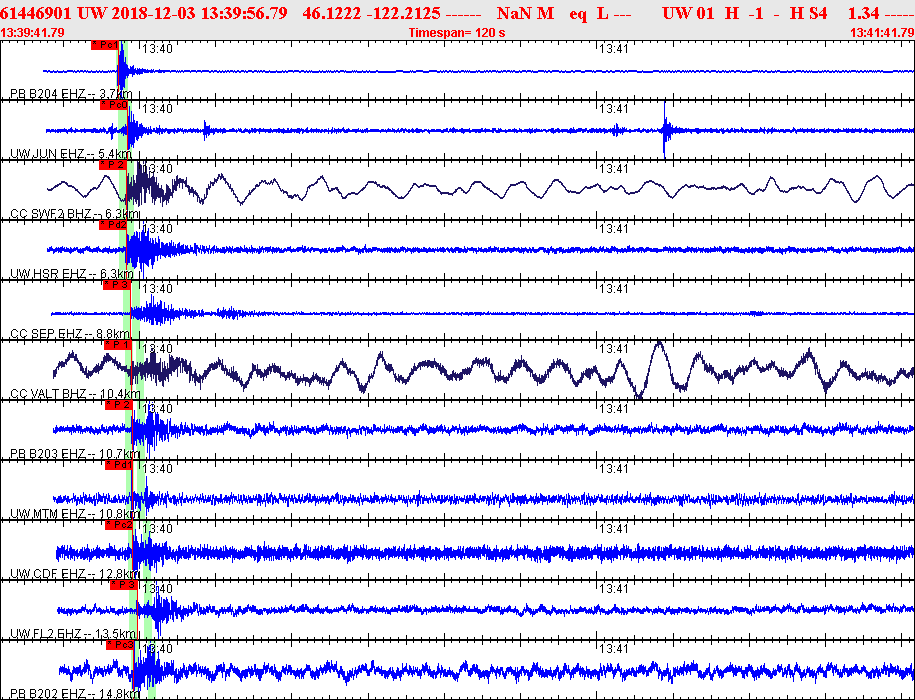Click the 13:40 time tick on SEP trace
The image size is (915, 700).
click(158, 289)
